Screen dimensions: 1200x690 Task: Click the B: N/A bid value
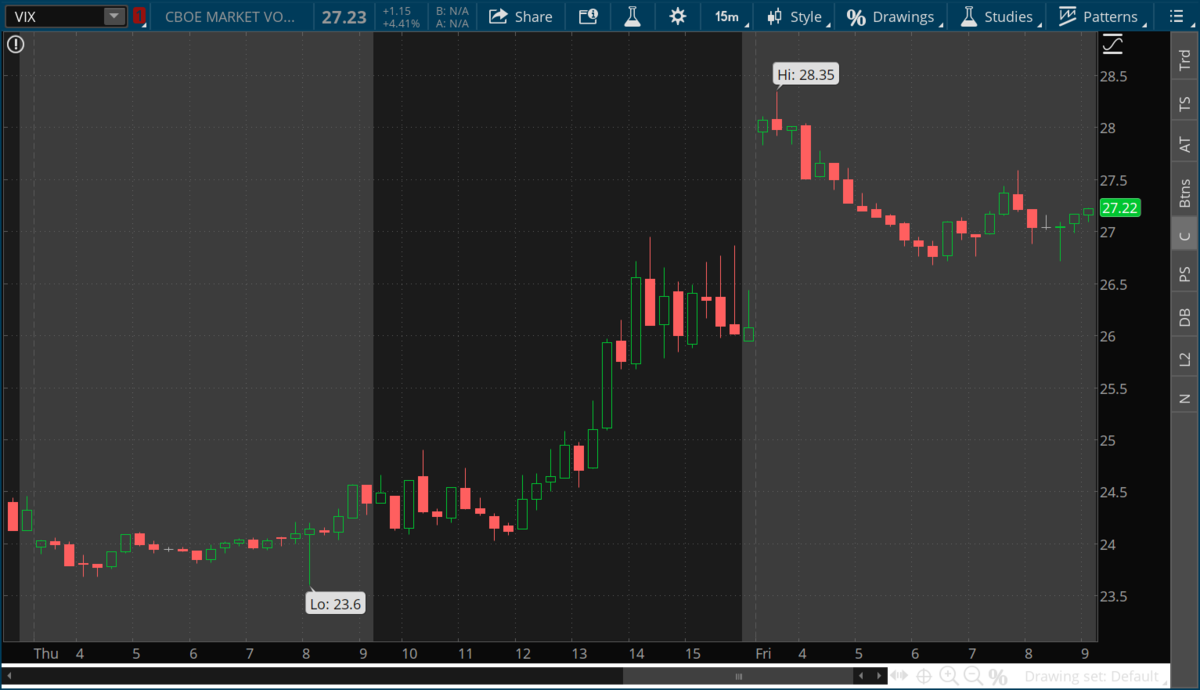(x=452, y=10)
